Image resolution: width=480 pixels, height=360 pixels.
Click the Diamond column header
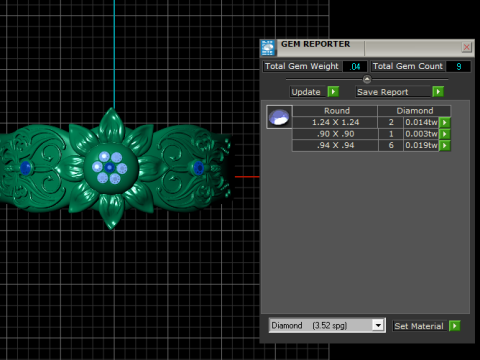point(414,111)
